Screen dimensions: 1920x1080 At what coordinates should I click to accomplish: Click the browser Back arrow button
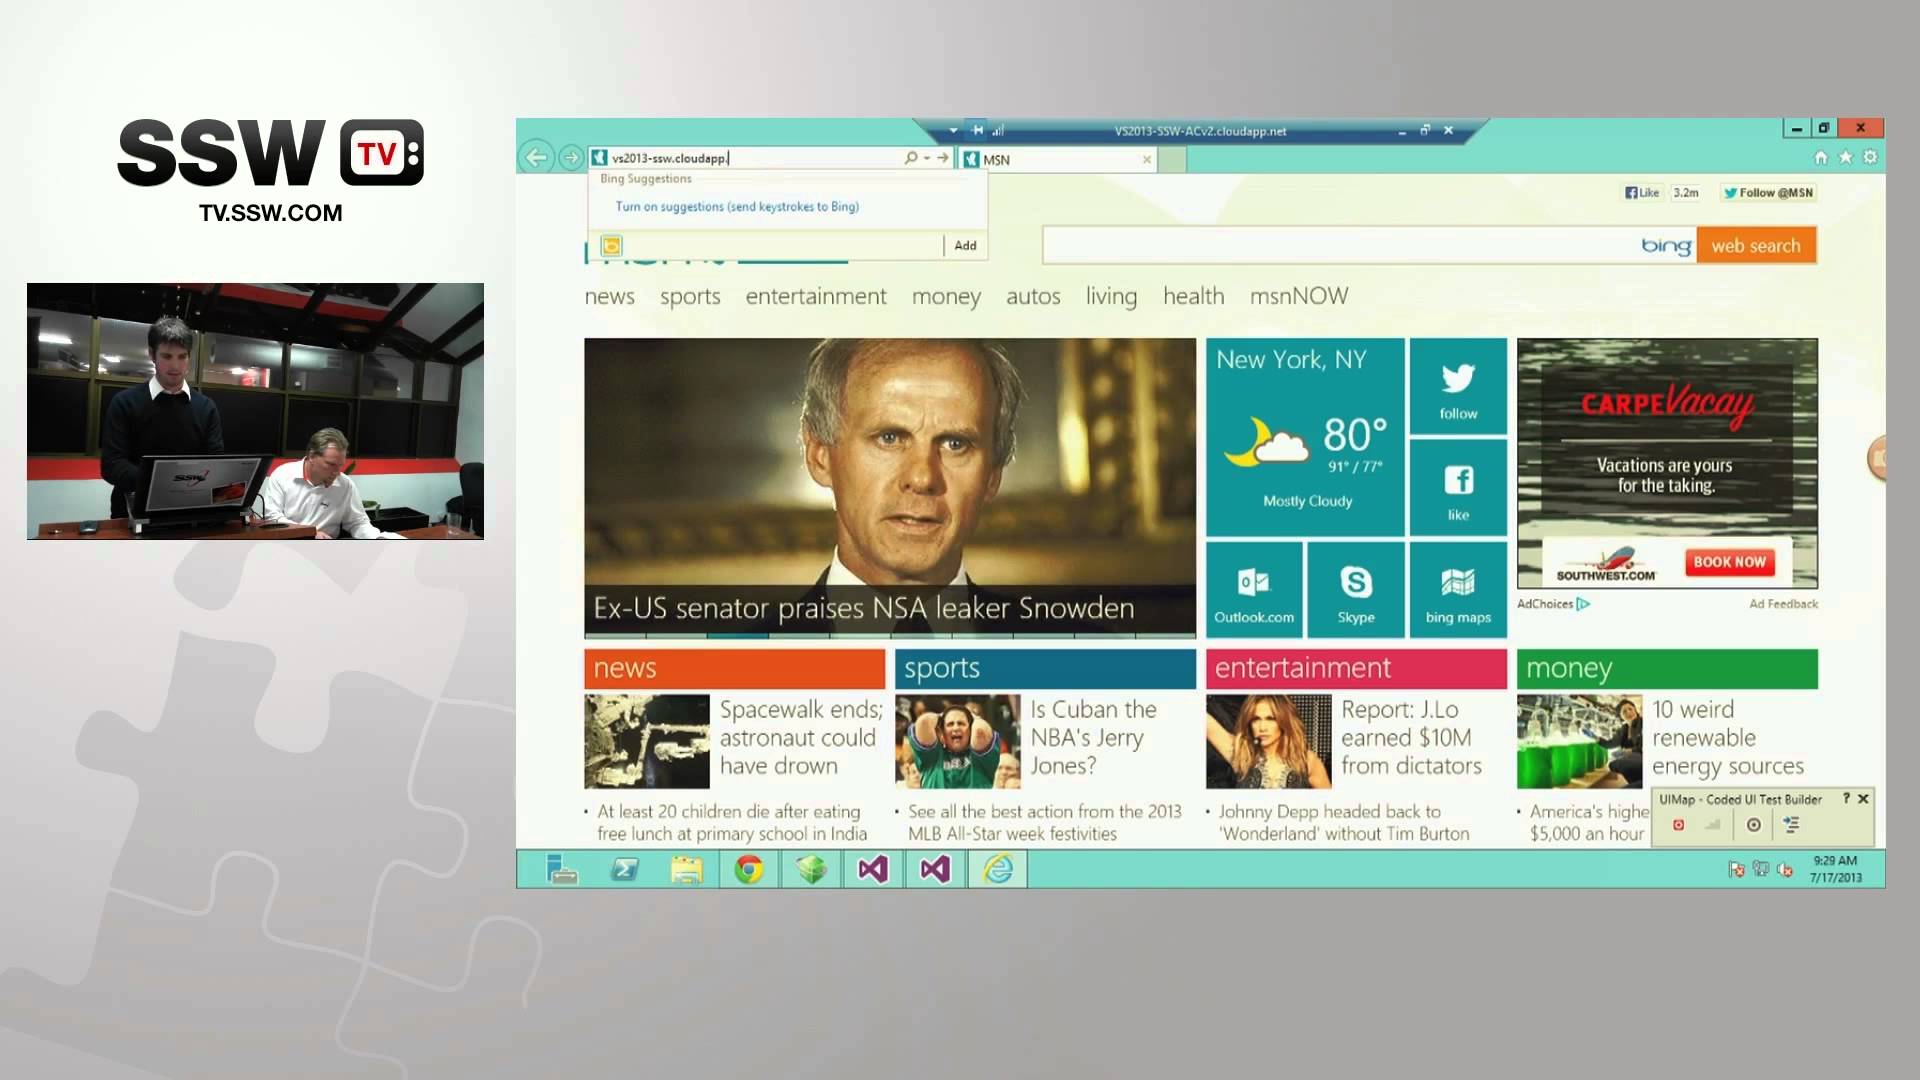tap(537, 157)
